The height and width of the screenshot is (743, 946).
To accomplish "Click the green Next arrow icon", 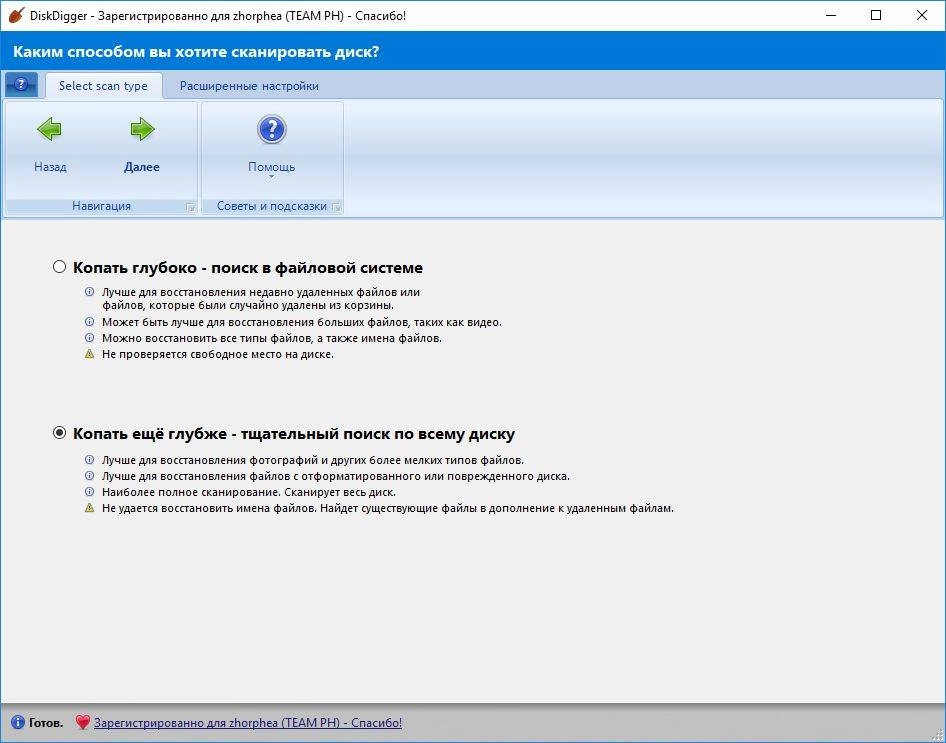I will pyautogui.click(x=142, y=129).
